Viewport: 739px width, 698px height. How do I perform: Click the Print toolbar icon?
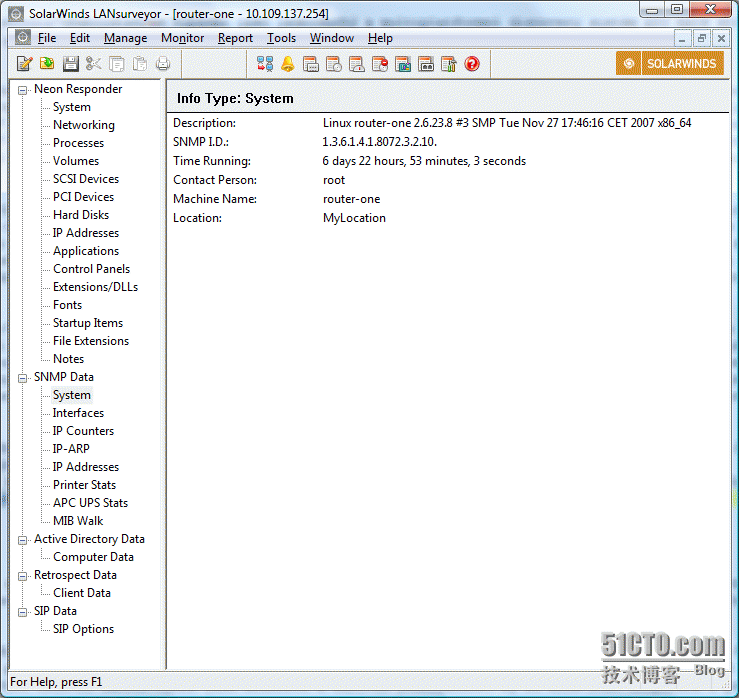pos(163,64)
